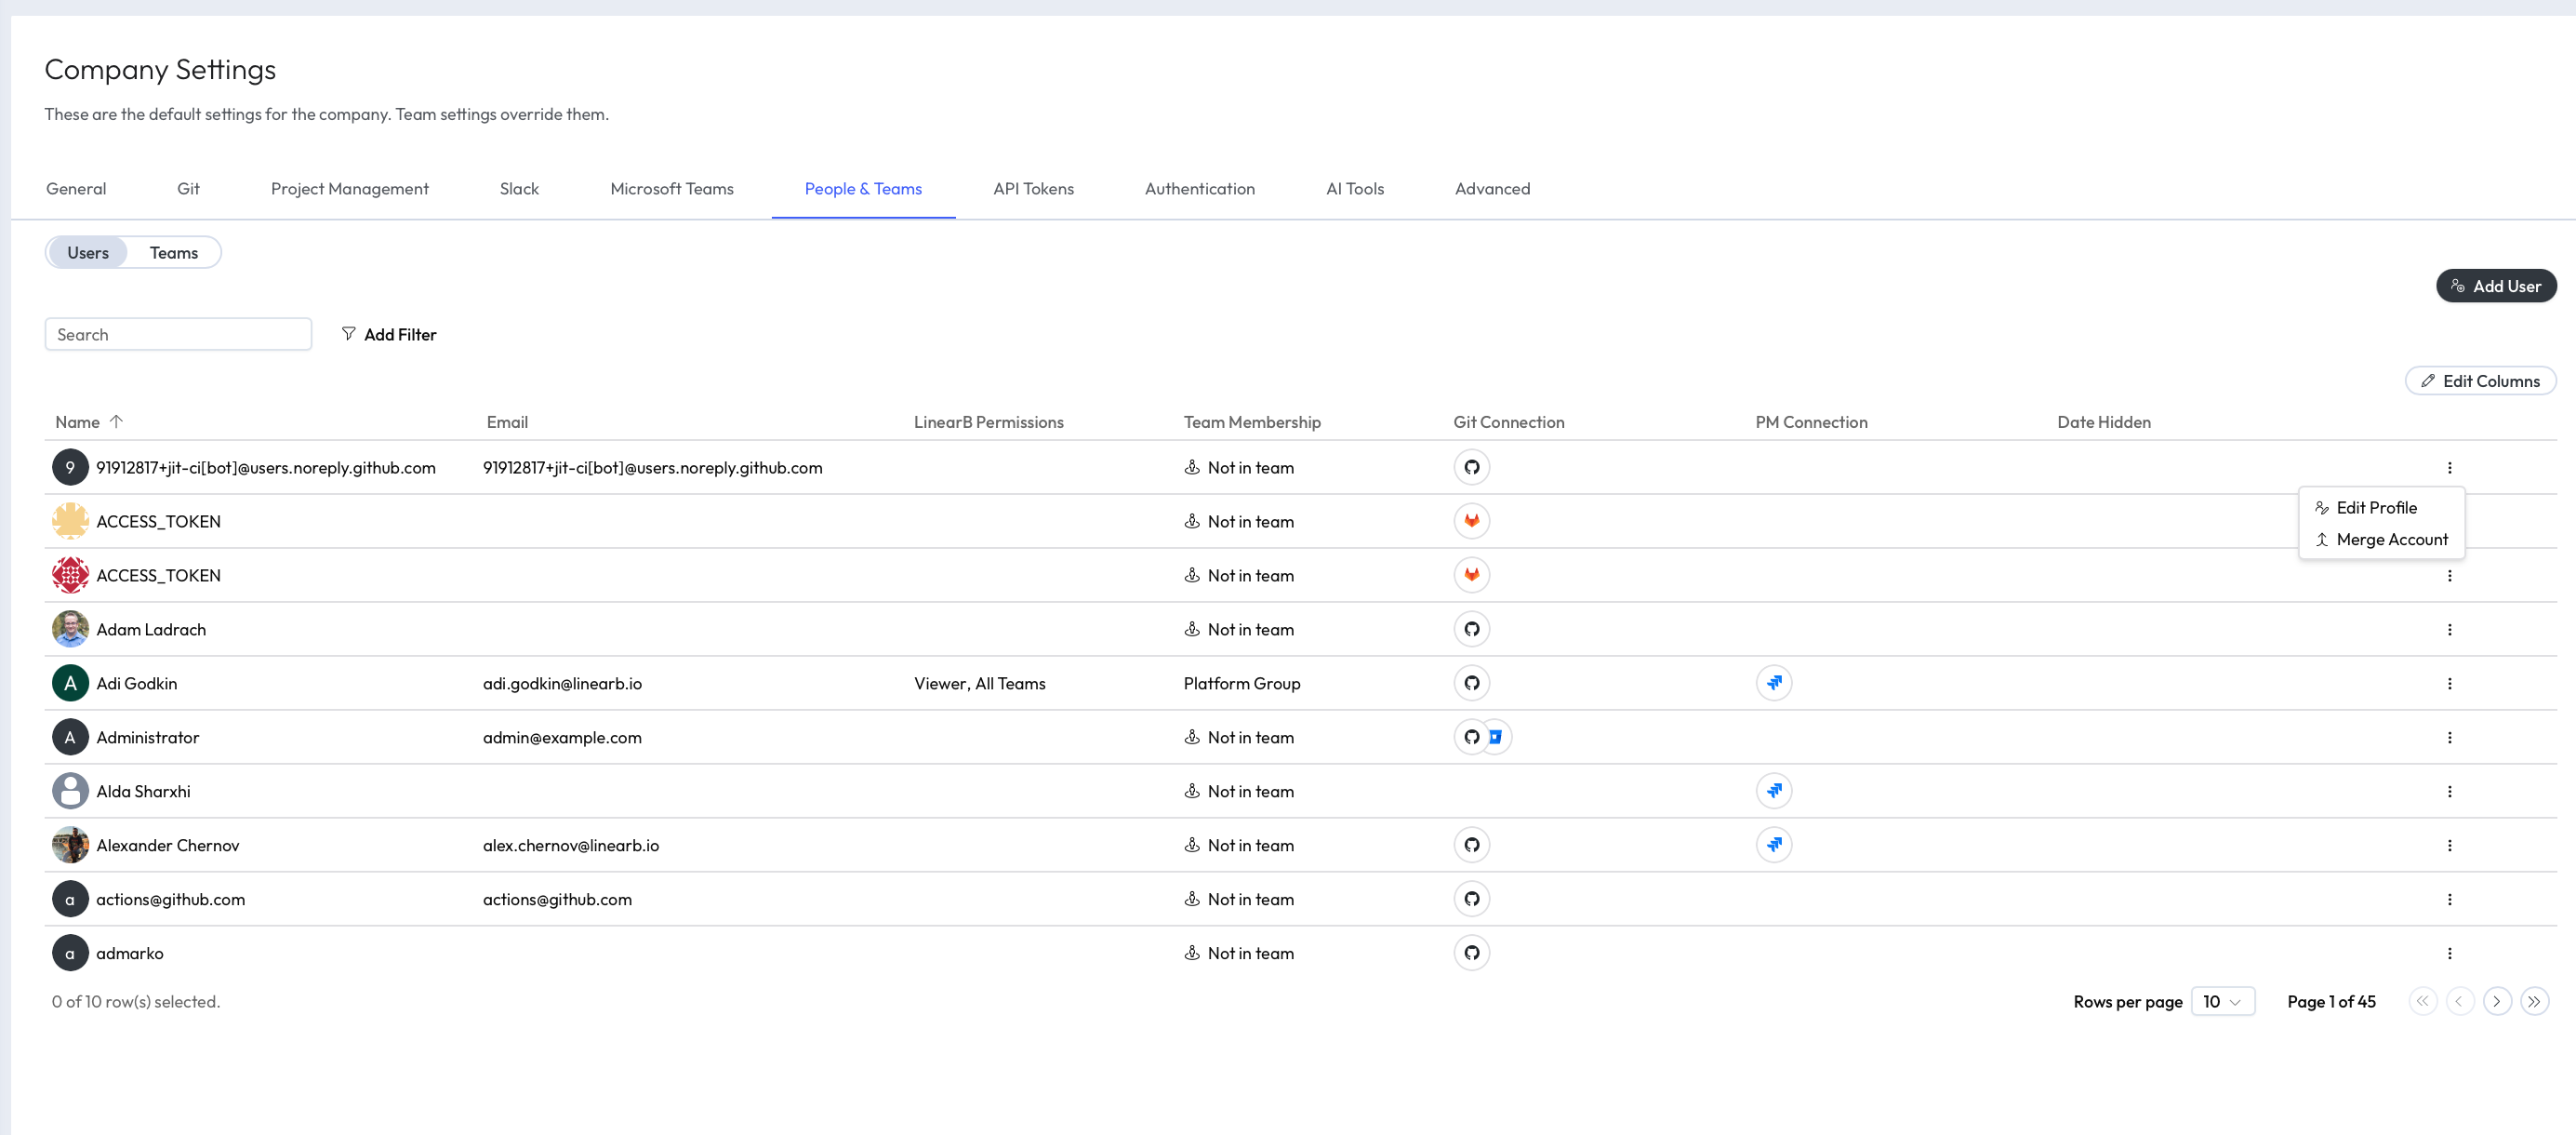Screen dimensions: 2576x1135
Task: Select Edit Profile in the popup menu
Action: click(2375, 508)
